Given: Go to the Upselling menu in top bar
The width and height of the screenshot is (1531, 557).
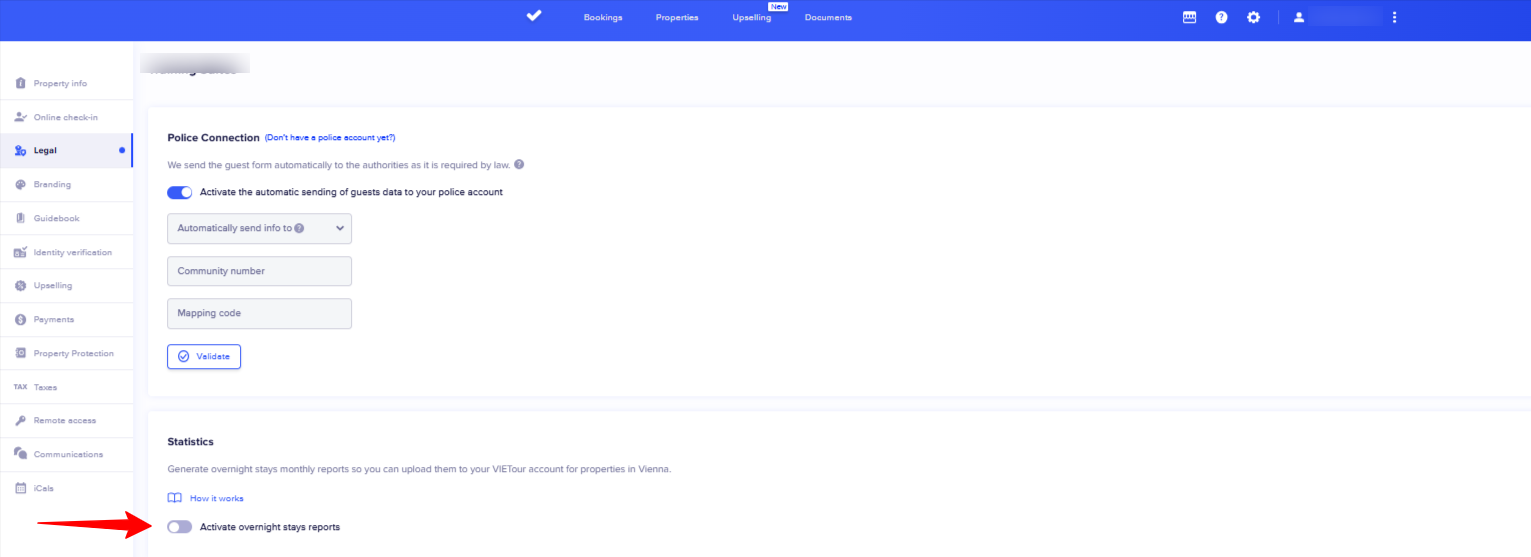Looking at the screenshot, I should pyautogui.click(x=751, y=17).
